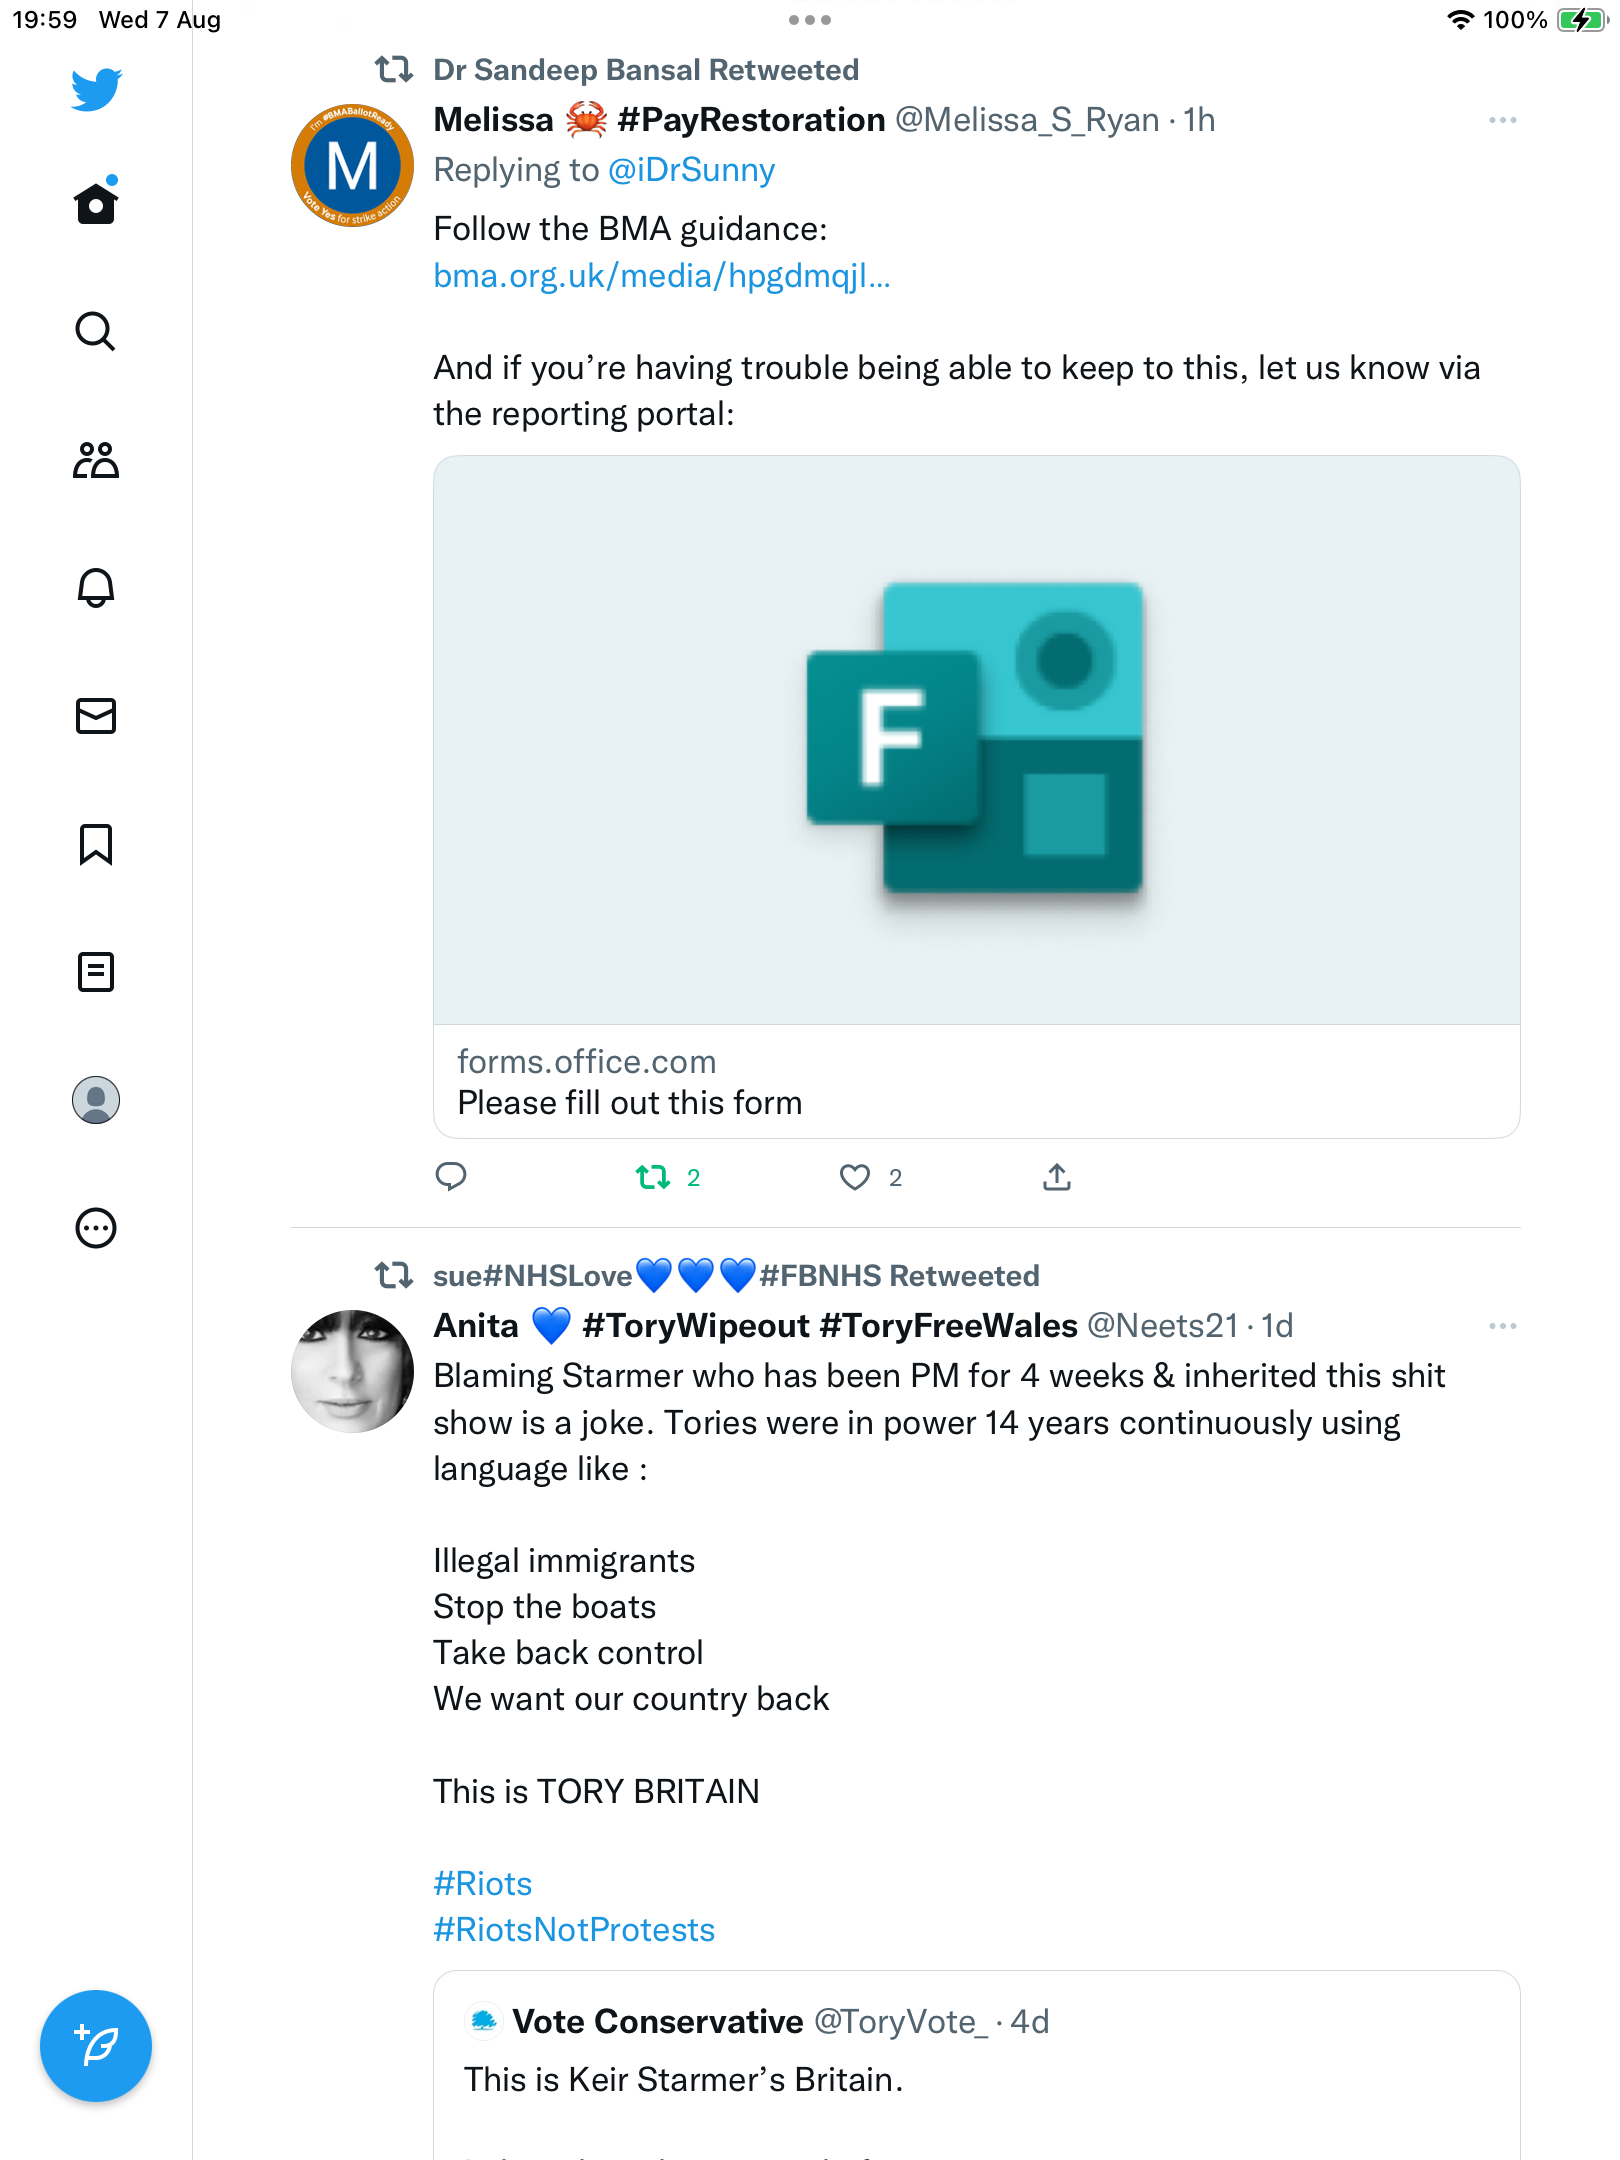Open Communities people icon in sidebar
Image resolution: width=1620 pixels, height=2160 pixels.
coord(96,460)
